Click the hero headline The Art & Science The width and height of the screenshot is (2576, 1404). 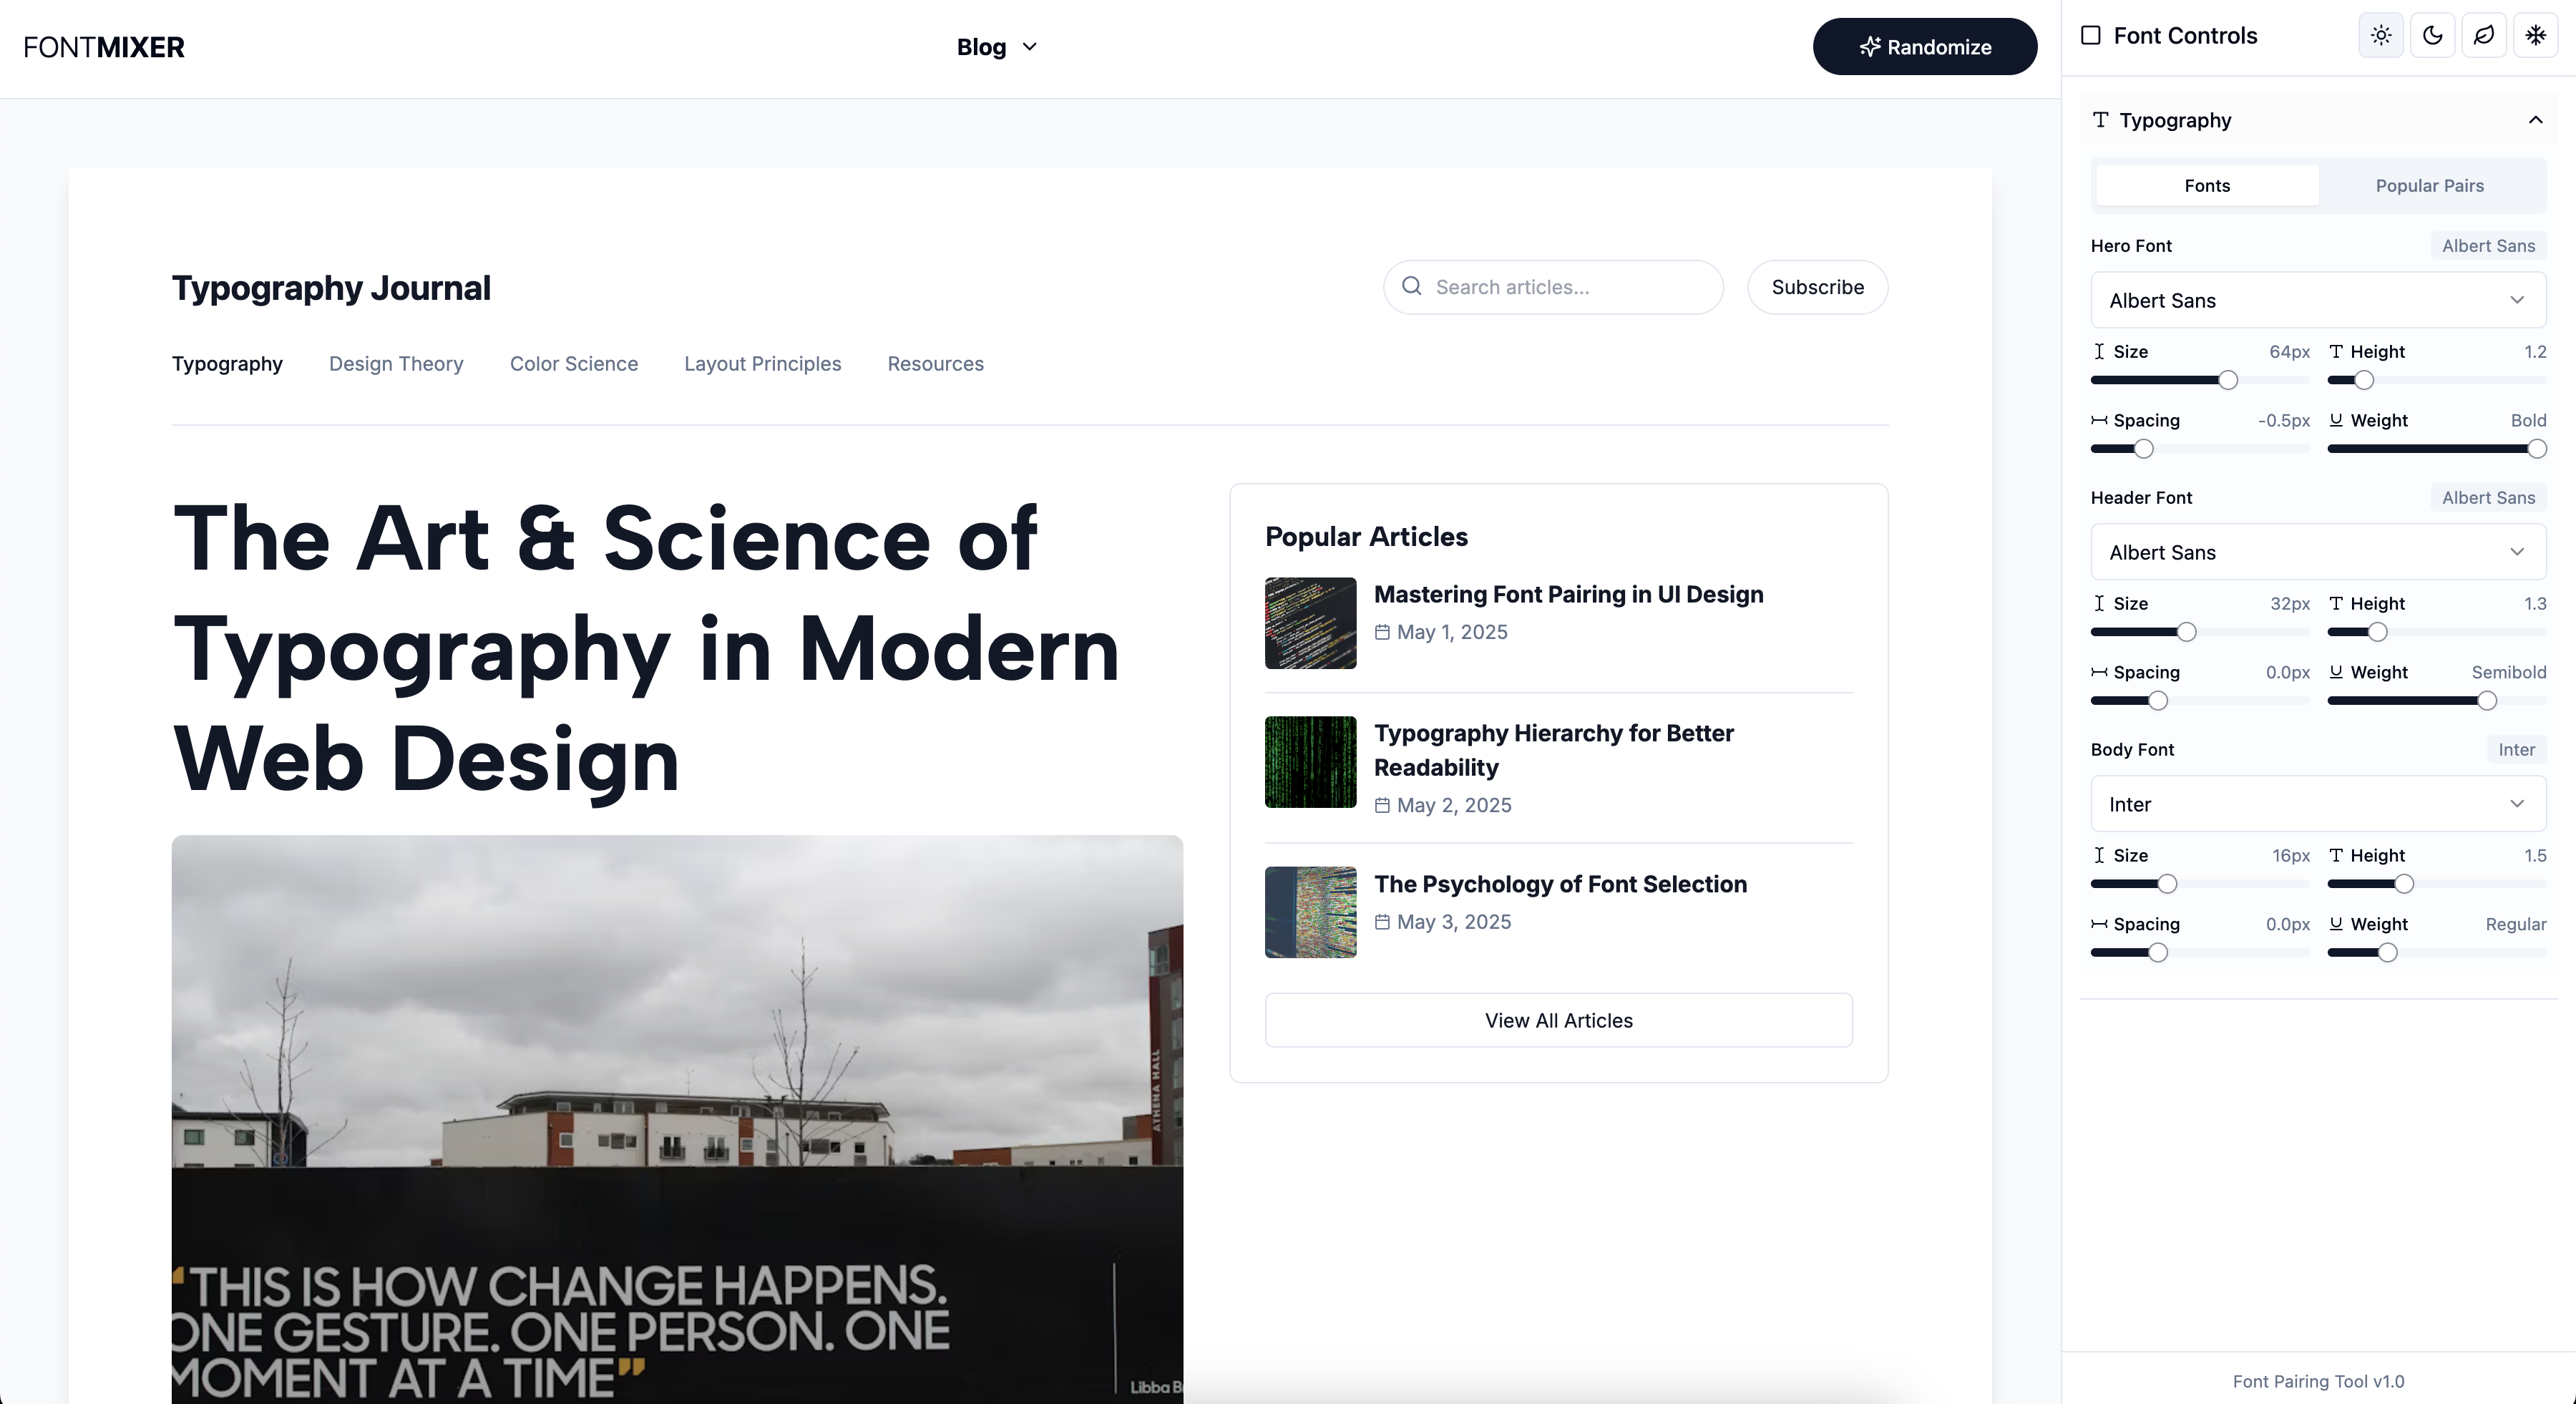[x=645, y=648]
